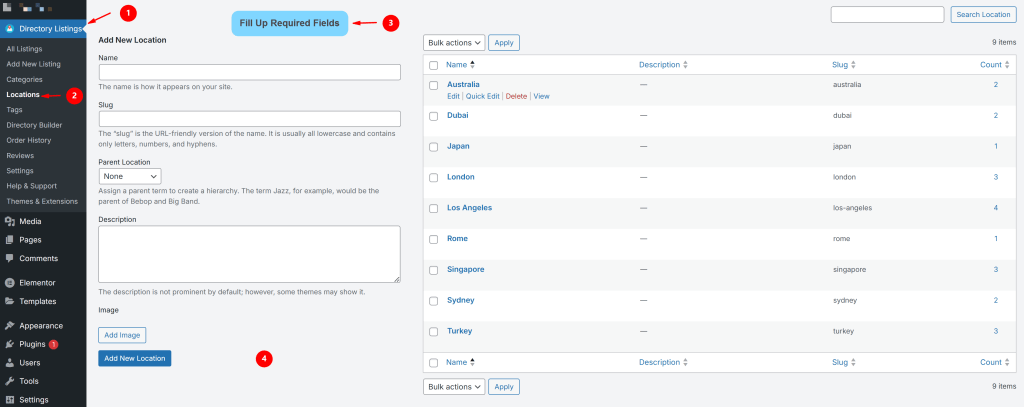The width and height of the screenshot is (1024, 407).
Task: Click the Name input field
Action: [249, 72]
